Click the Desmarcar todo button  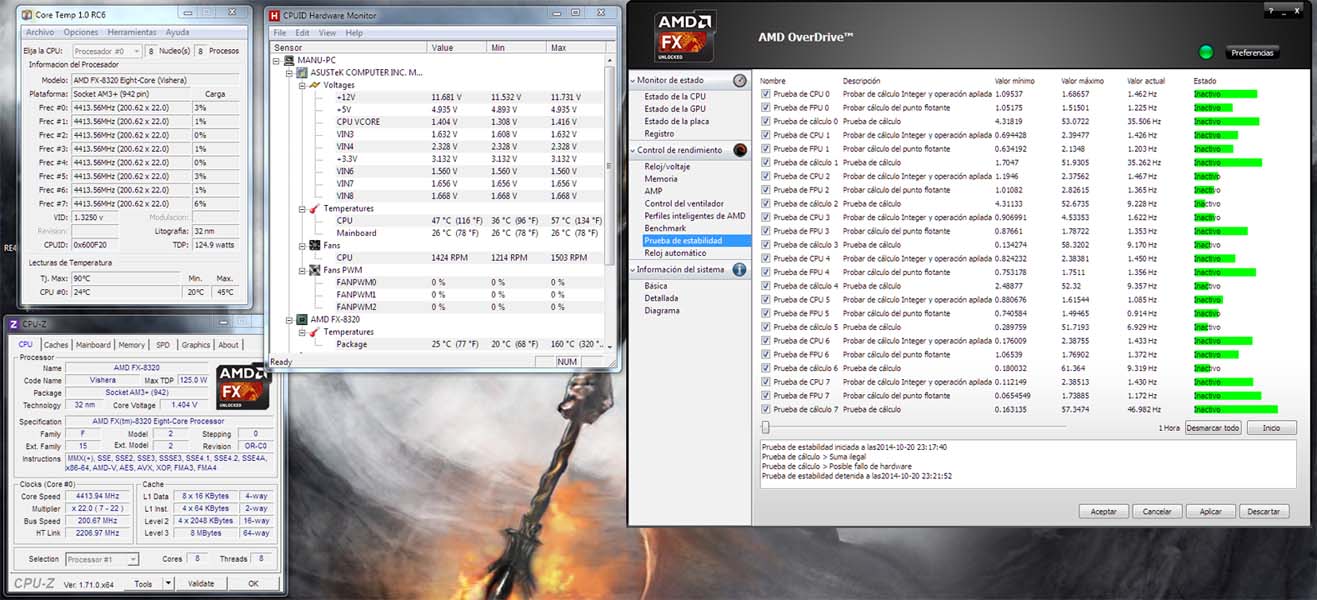[x=1213, y=428]
